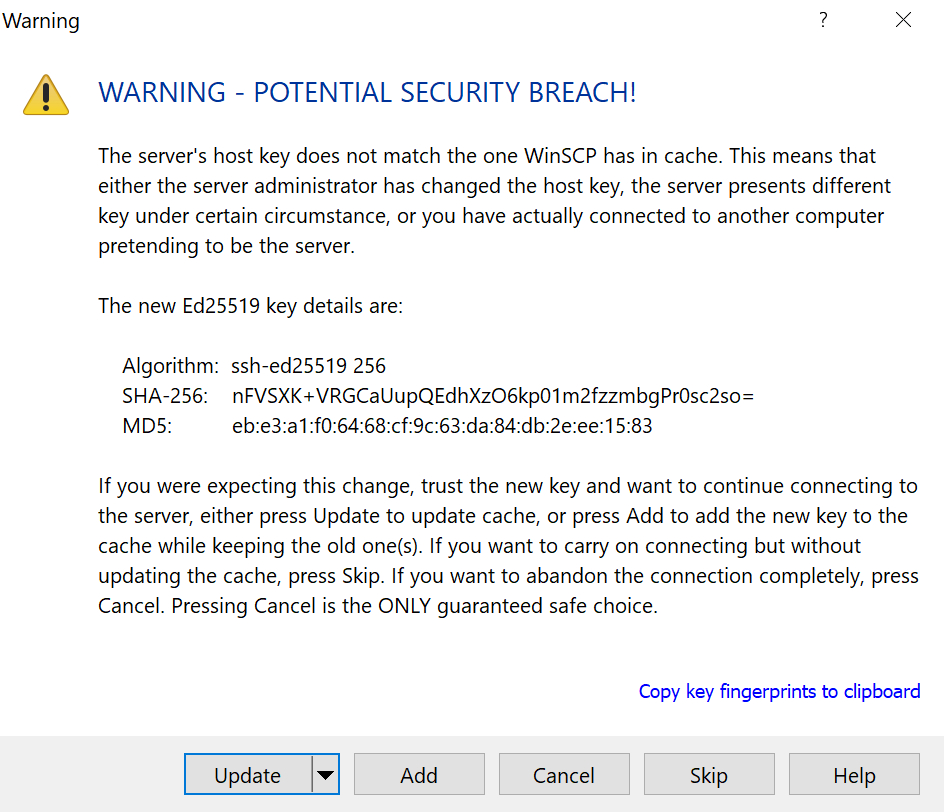Copy key fingerprints to clipboard
The width and height of the screenshot is (944, 812).
[779, 691]
